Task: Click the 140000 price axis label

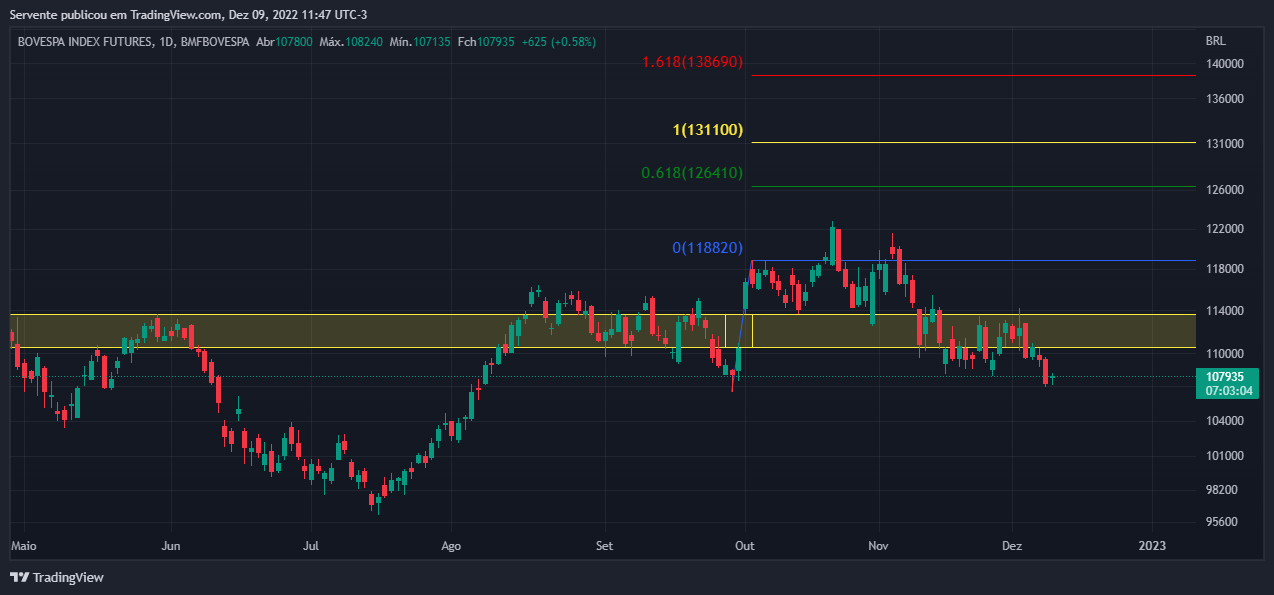Action: pyautogui.click(x=1224, y=63)
